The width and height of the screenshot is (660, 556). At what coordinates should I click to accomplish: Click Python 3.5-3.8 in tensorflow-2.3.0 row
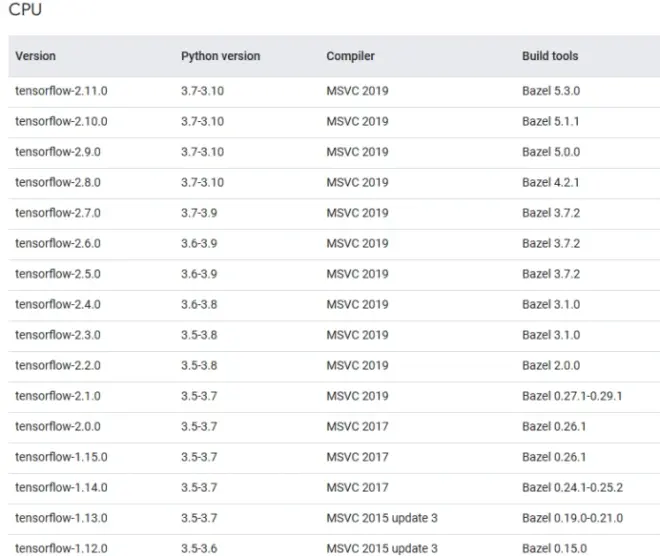[199, 335]
